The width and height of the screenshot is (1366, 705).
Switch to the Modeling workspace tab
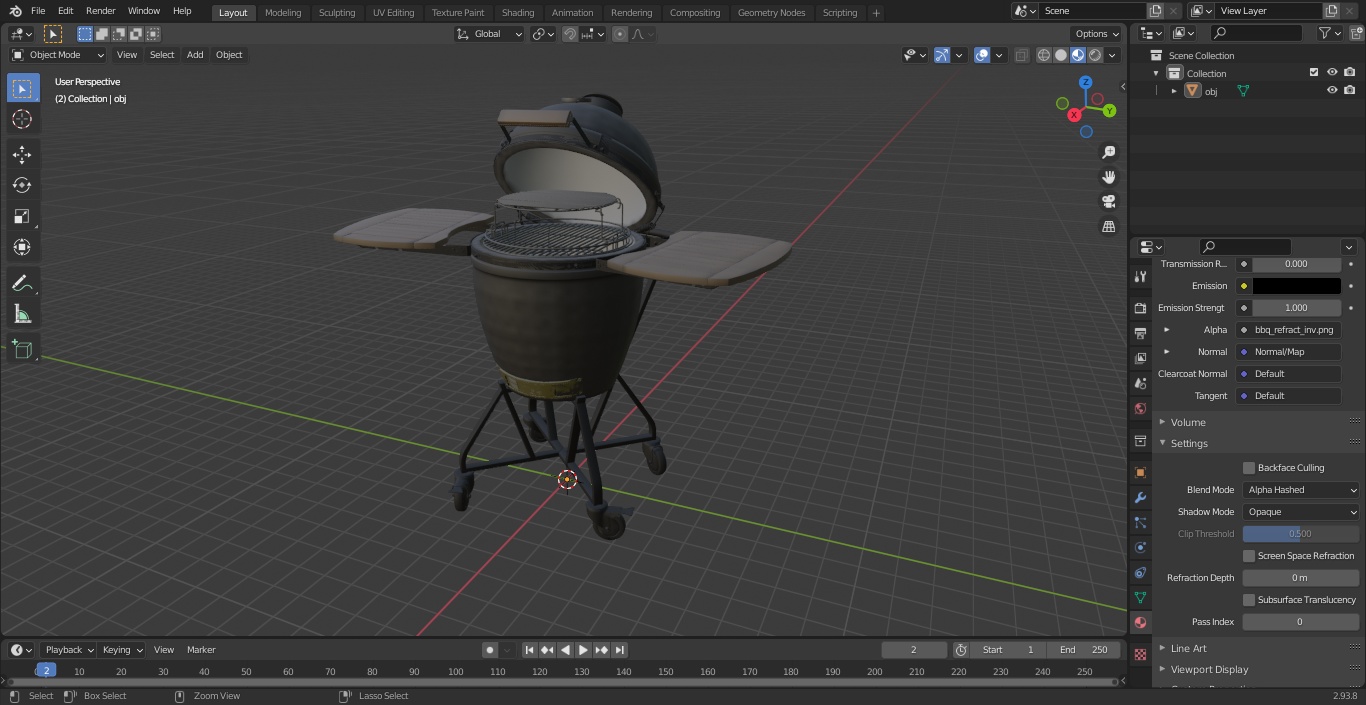point(283,12)
